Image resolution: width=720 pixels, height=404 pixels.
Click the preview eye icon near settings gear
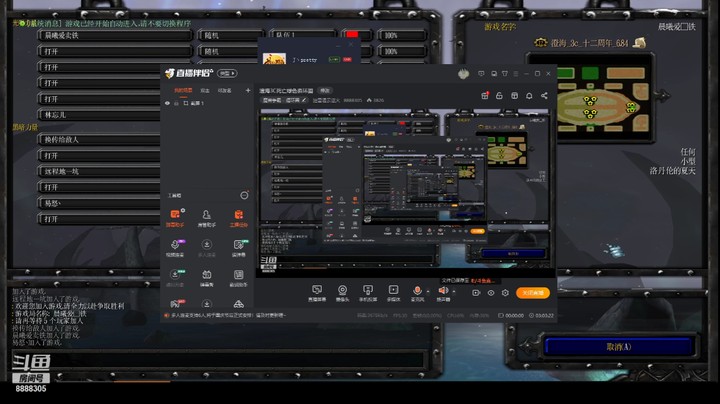491,292
